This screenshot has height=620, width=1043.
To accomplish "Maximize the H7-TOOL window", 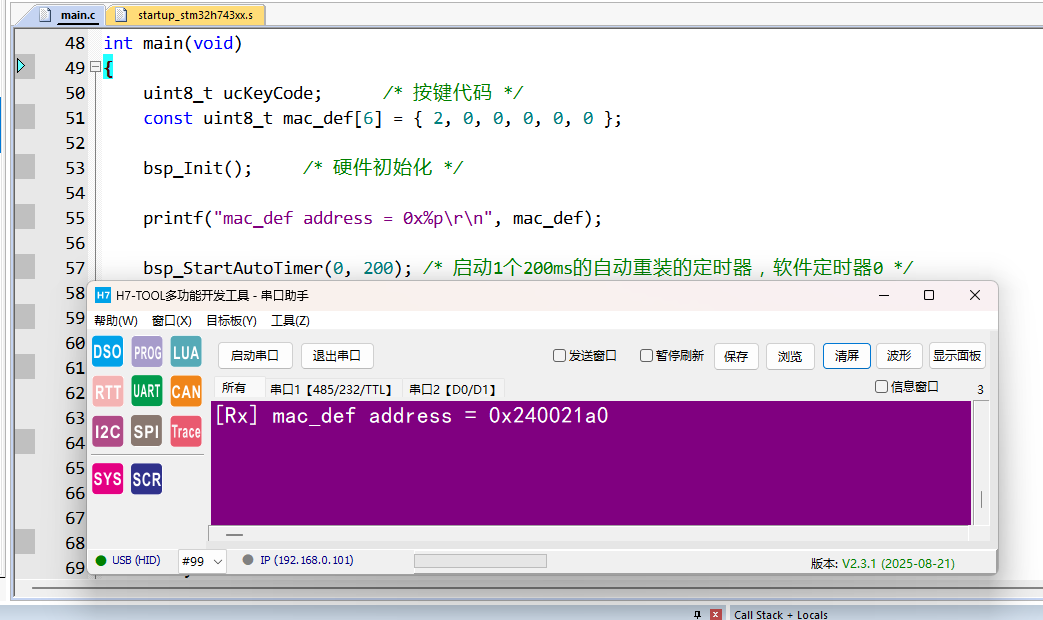I will [929, 295].
